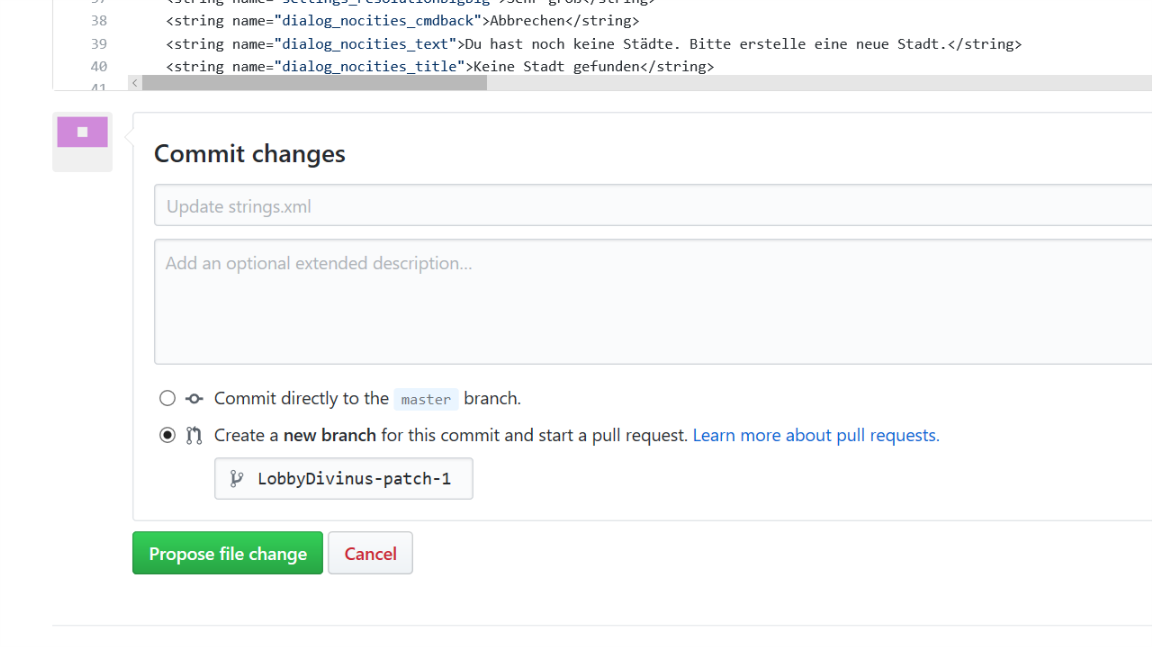Click the 'Propose file change' button
Screen dimensions: 1152x647
(228, 553)
